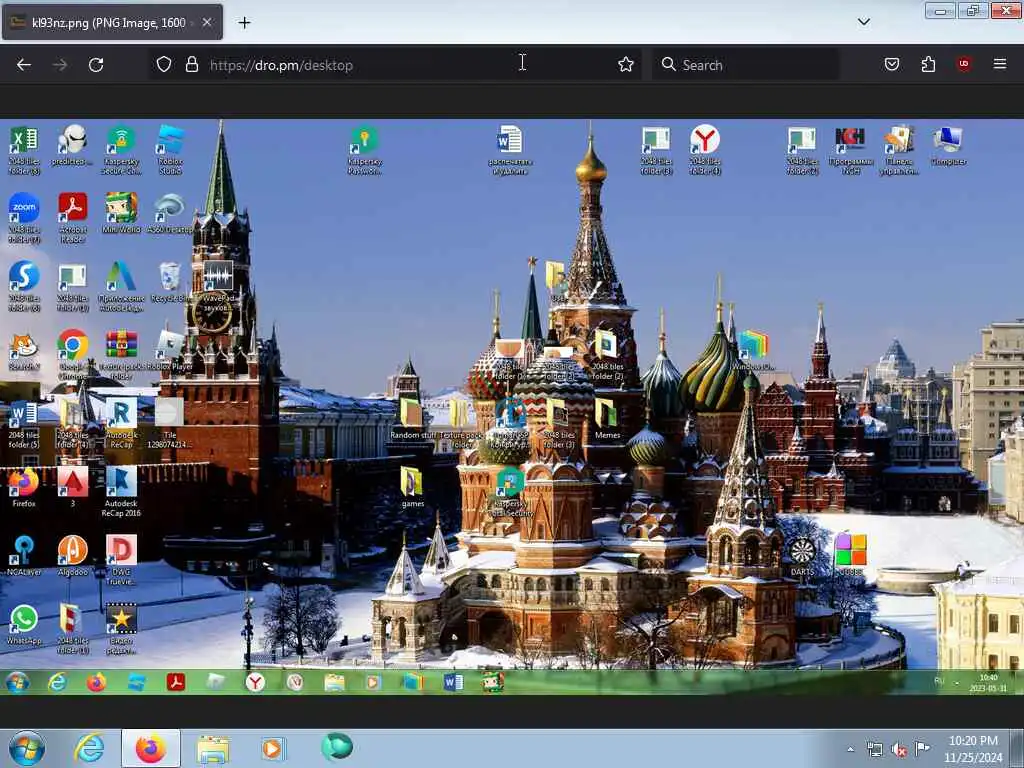Open the tracking protection shield icon
This screenshot has height=768, width=1024.
[164, 65]
